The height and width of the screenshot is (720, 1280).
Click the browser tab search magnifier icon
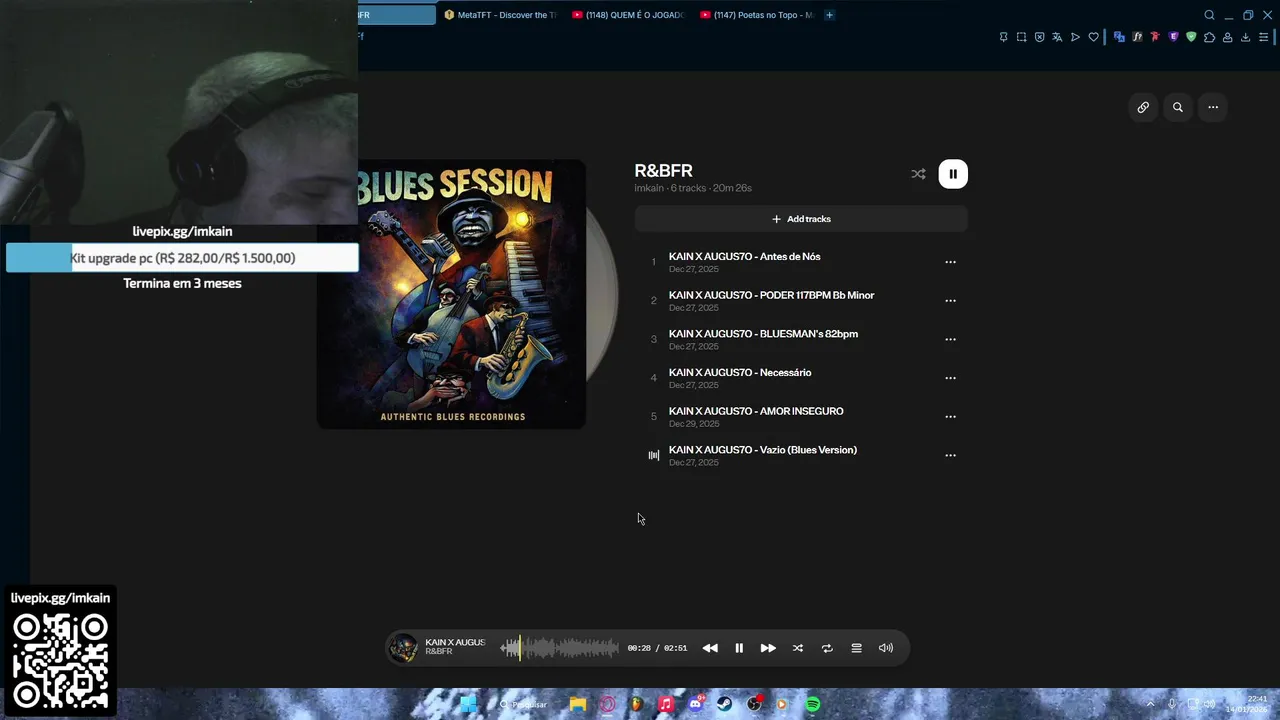1209,15
